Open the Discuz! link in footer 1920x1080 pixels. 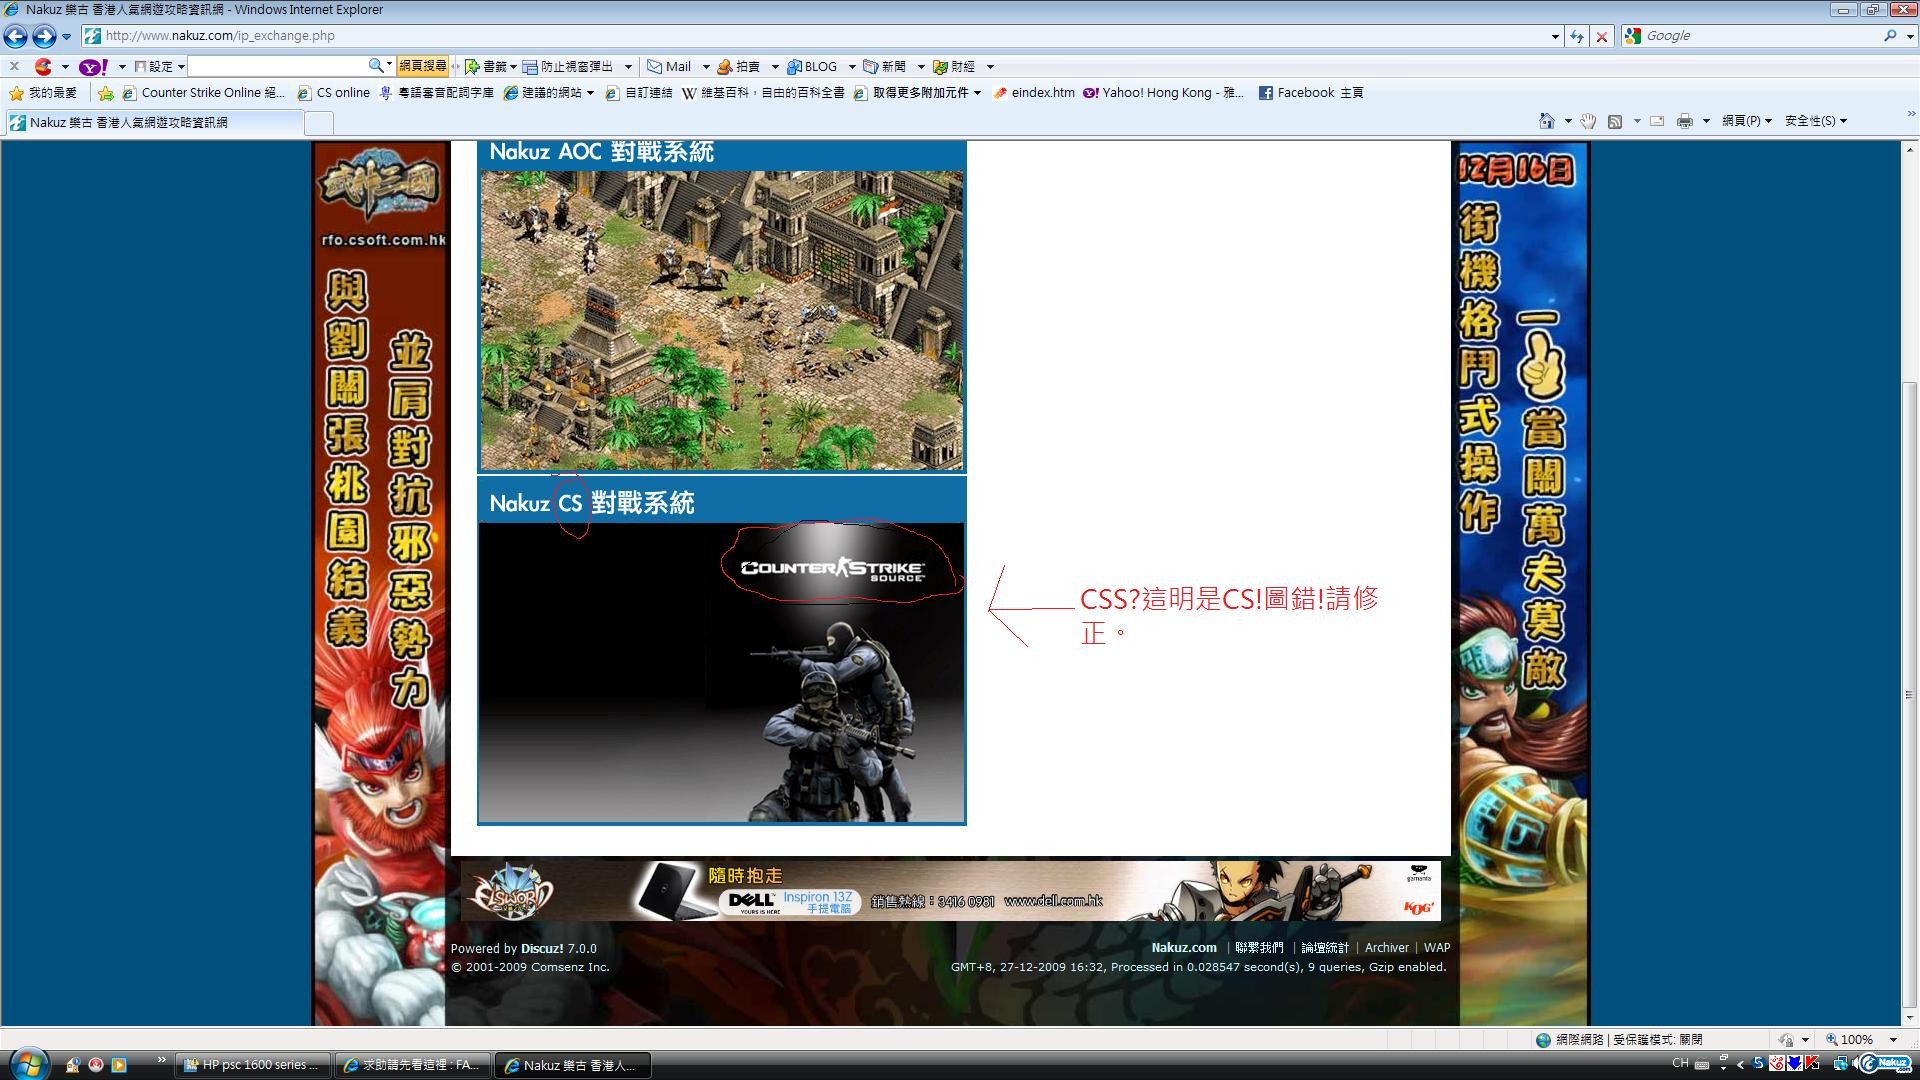[x=542, y=948]
